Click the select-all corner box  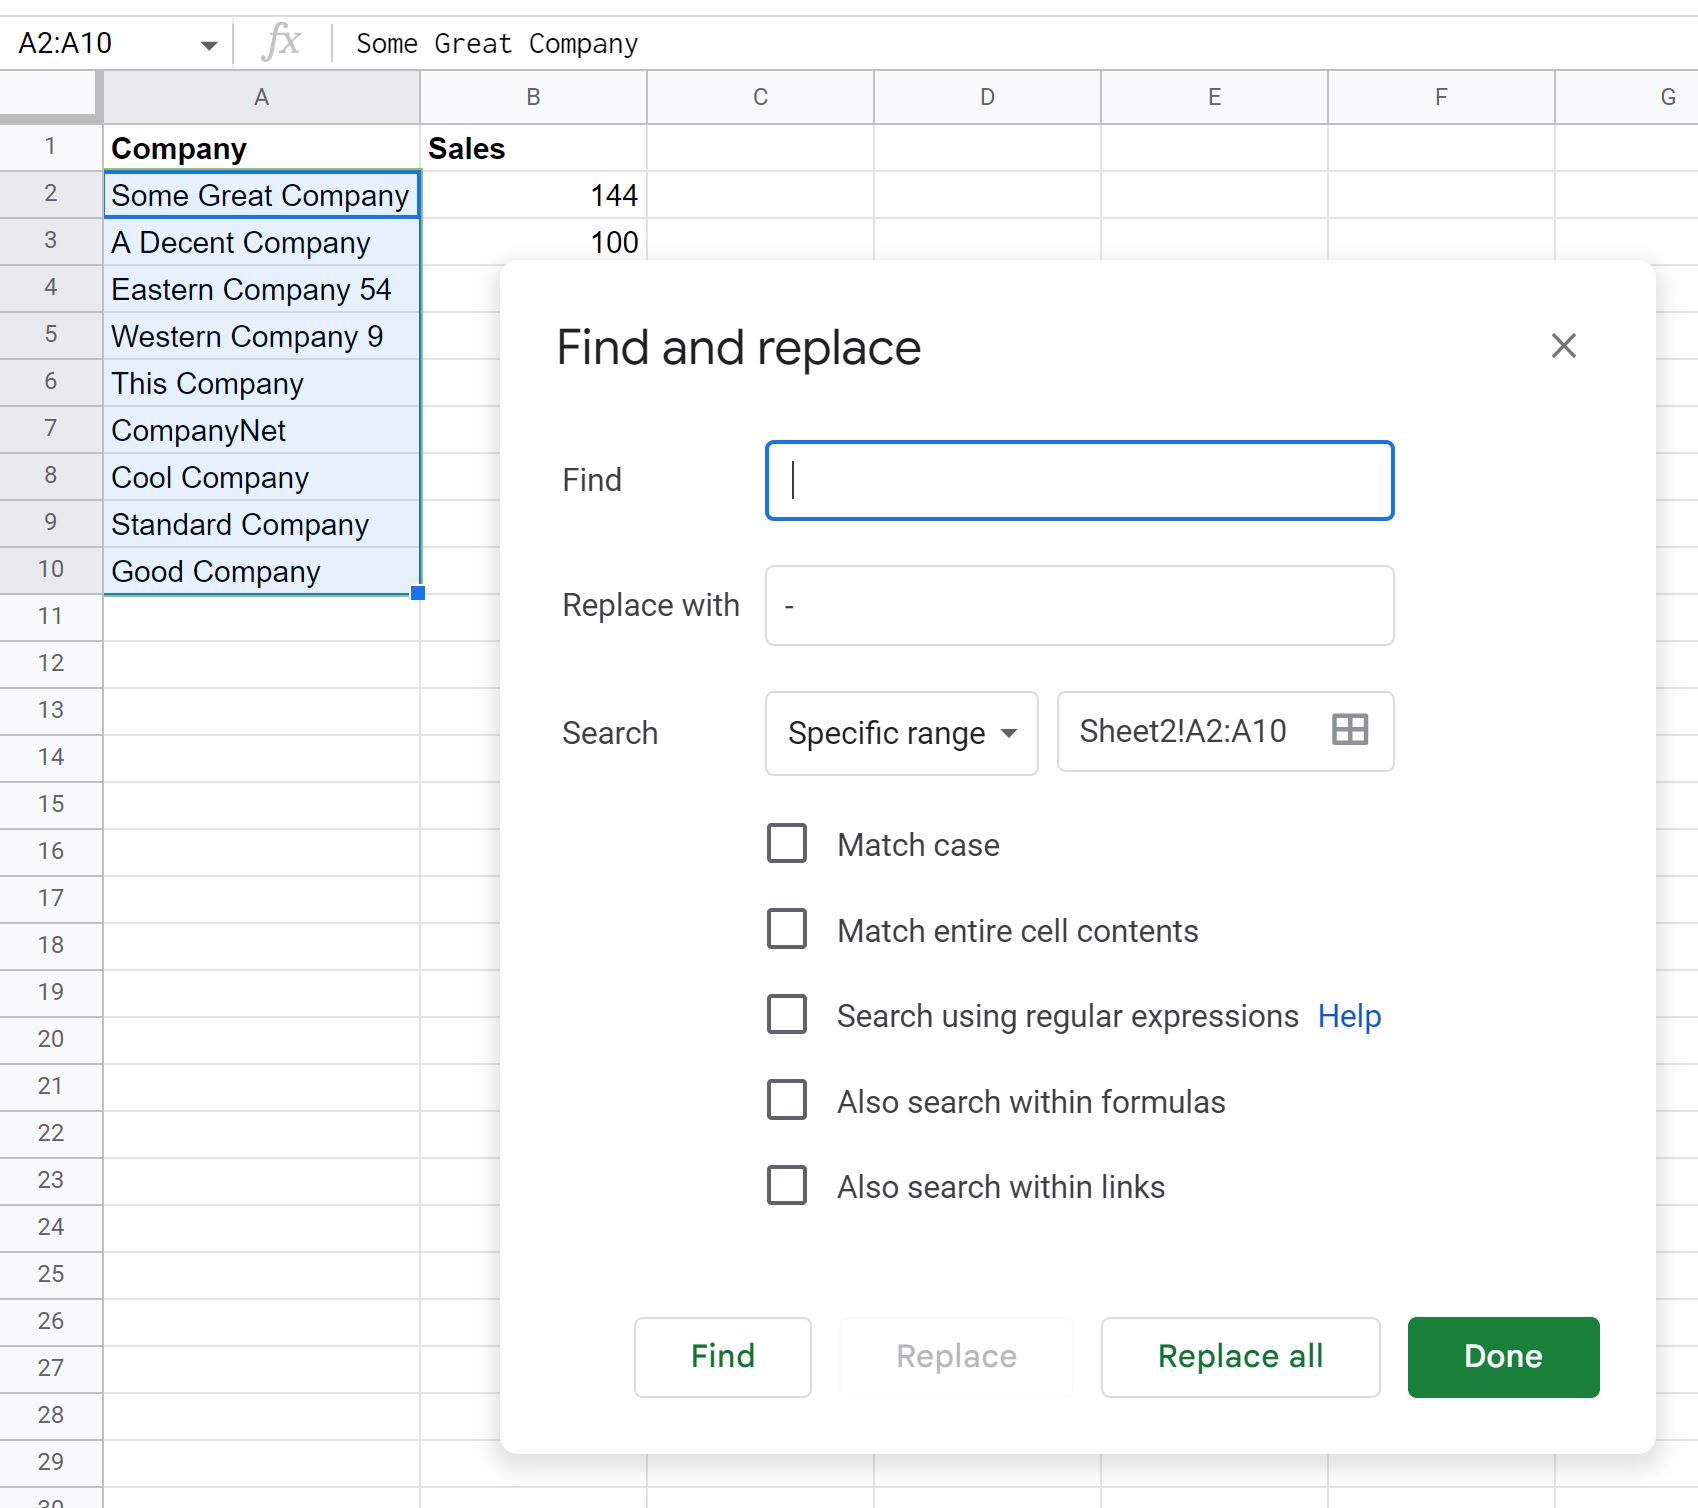(x=50, y=97)
